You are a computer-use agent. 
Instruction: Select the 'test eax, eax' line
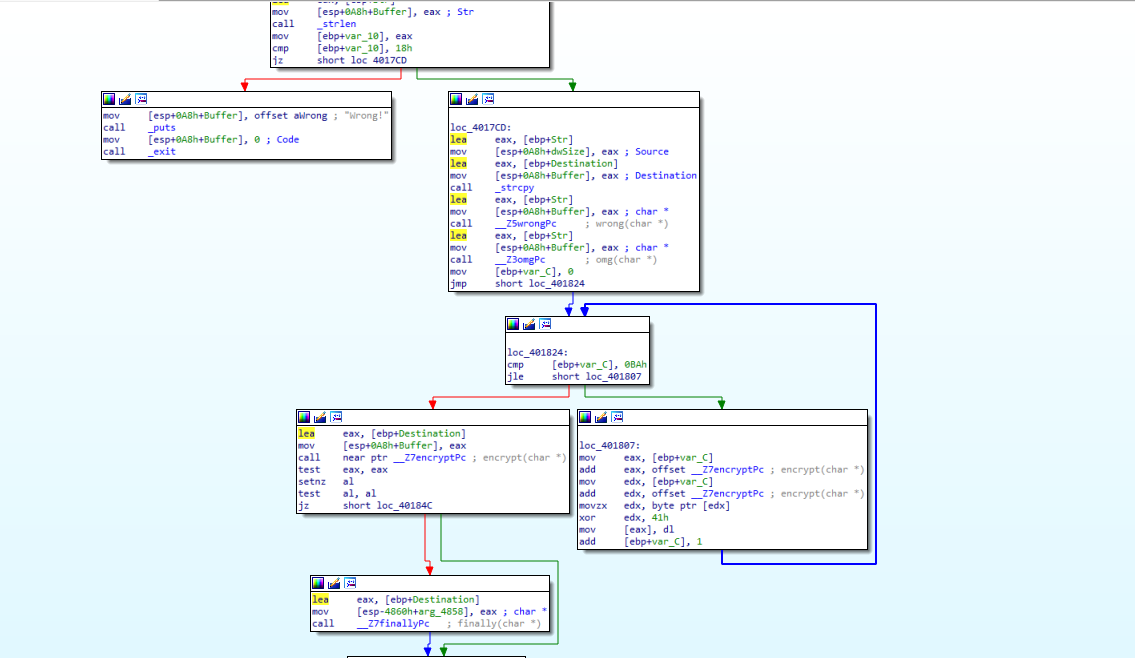pos(343,470)
